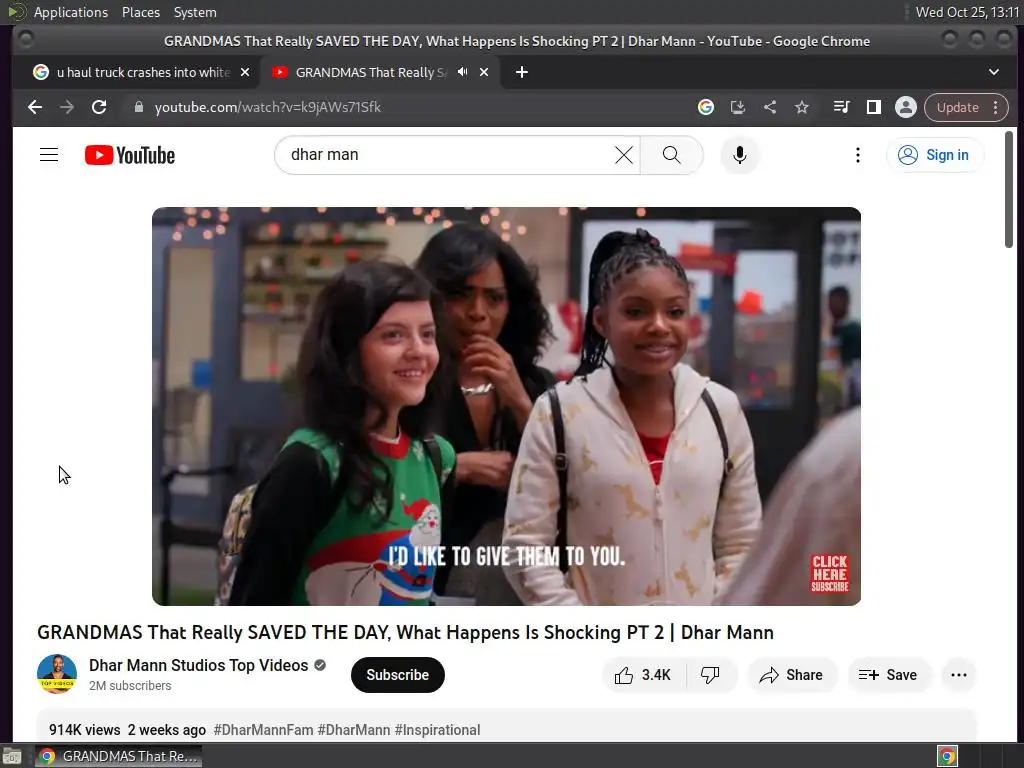The width and height of the screenshot is (1024, 768).
Task: Click show desktop icon in bottom panel
Action: [x=12, y=756]
